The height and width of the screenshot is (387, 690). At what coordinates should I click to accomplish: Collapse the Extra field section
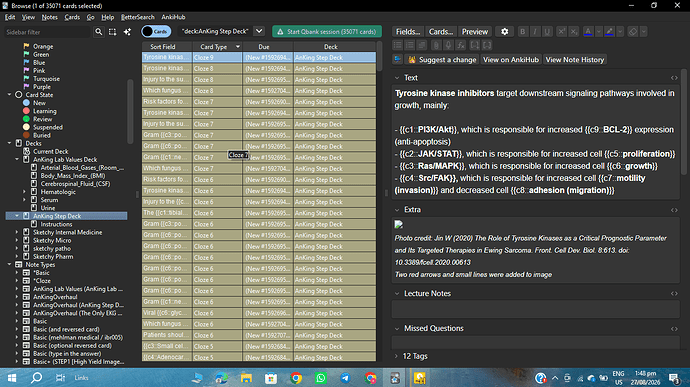[x=397, y=210]
